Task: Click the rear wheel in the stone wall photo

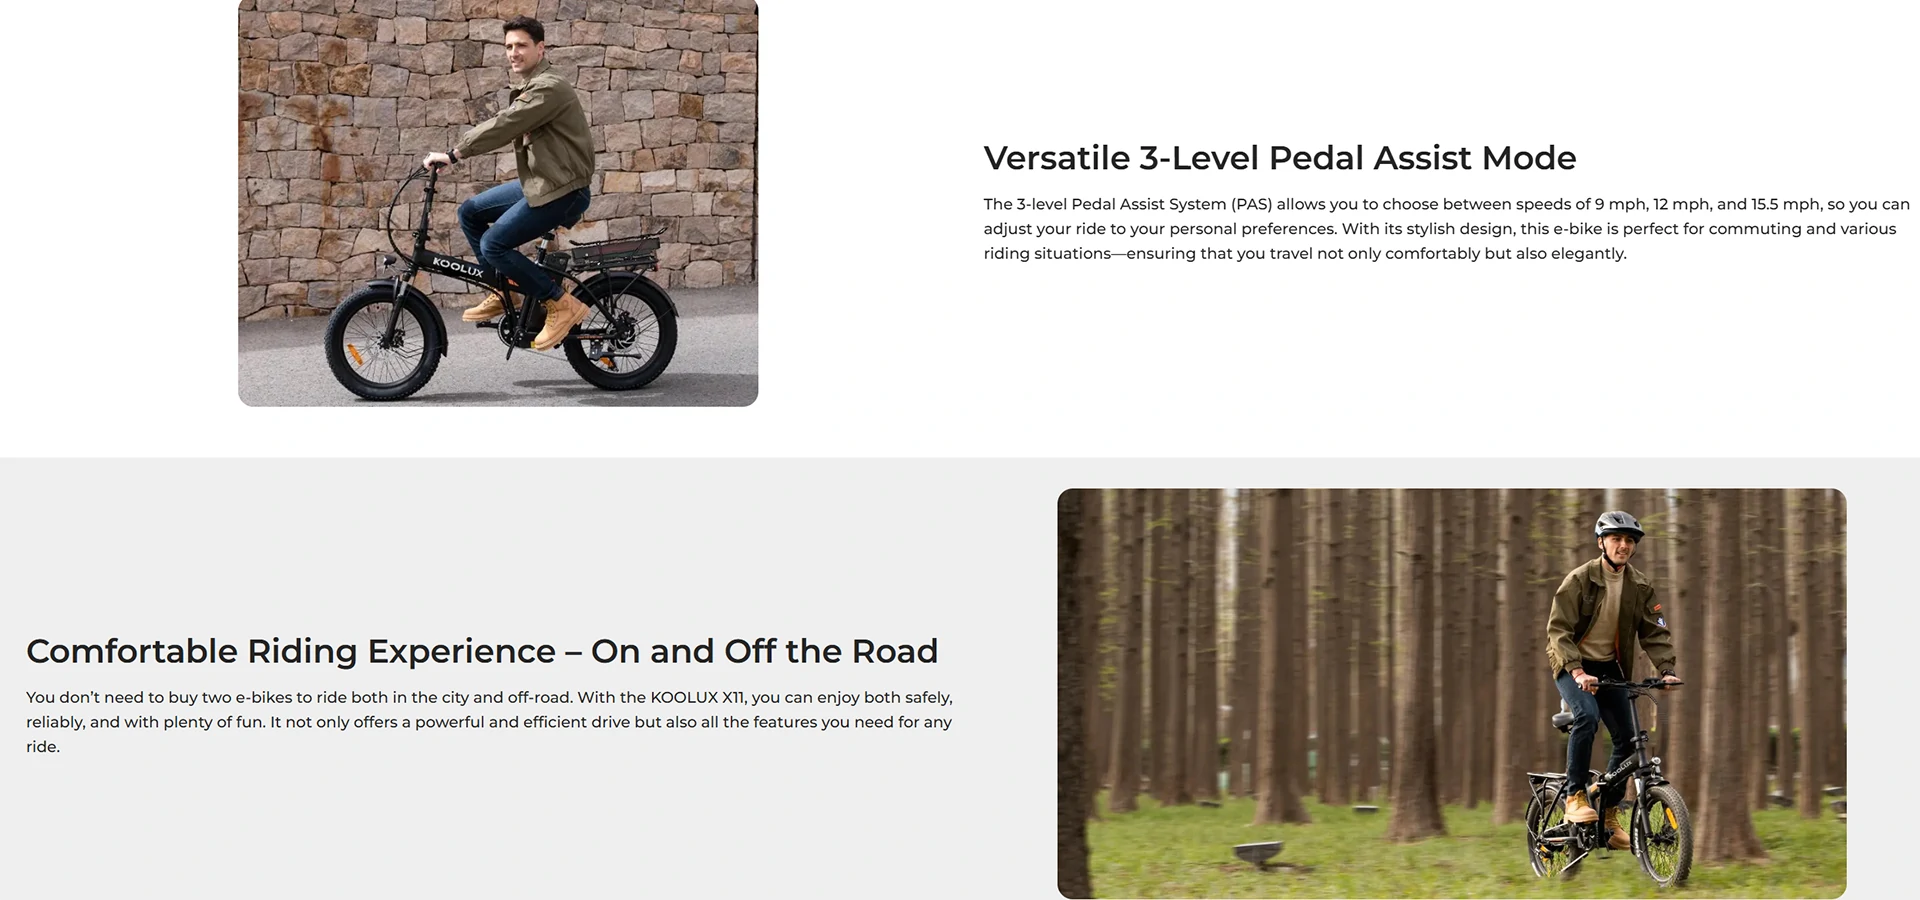Action: 618,330
